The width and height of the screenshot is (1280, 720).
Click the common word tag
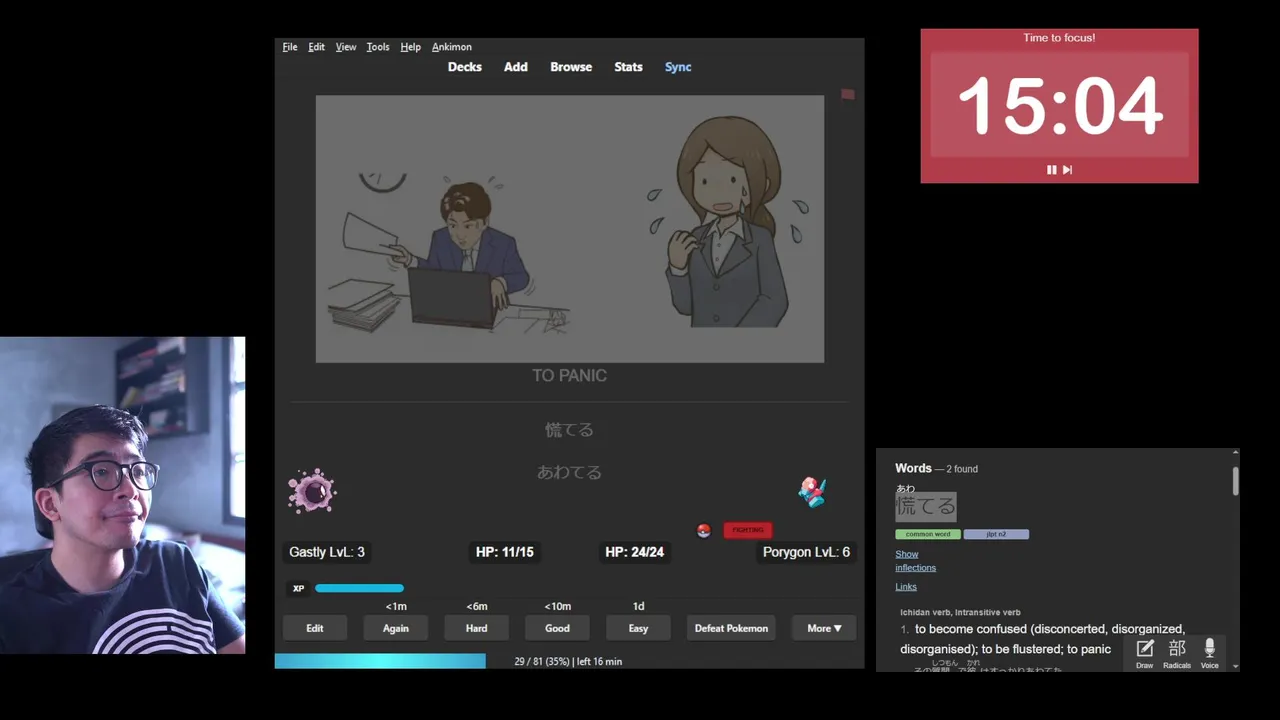[x=928, y=534]
